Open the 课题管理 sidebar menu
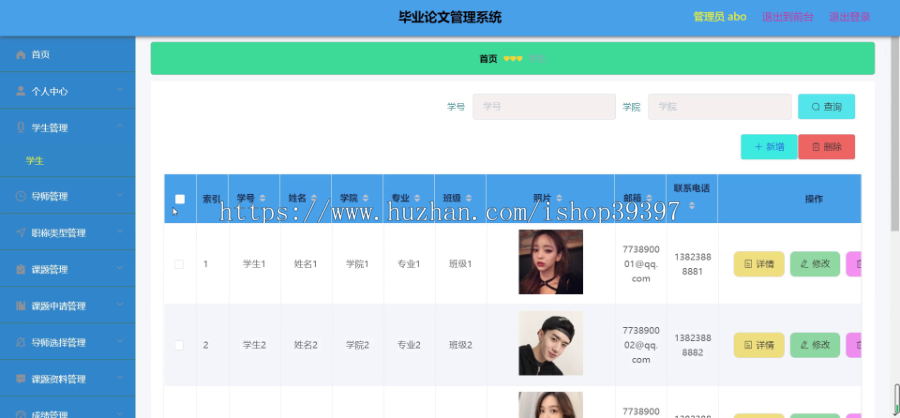Viewport: 900px width, 418px height. (x=68, y=269)
